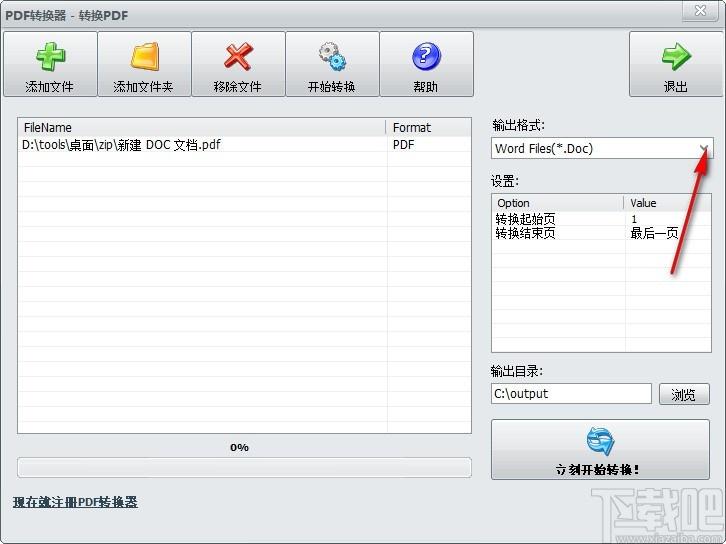Click the Format column header
The height and width of the screenshot is (544, 726).
pyautogui.click(x=428, y=127)
